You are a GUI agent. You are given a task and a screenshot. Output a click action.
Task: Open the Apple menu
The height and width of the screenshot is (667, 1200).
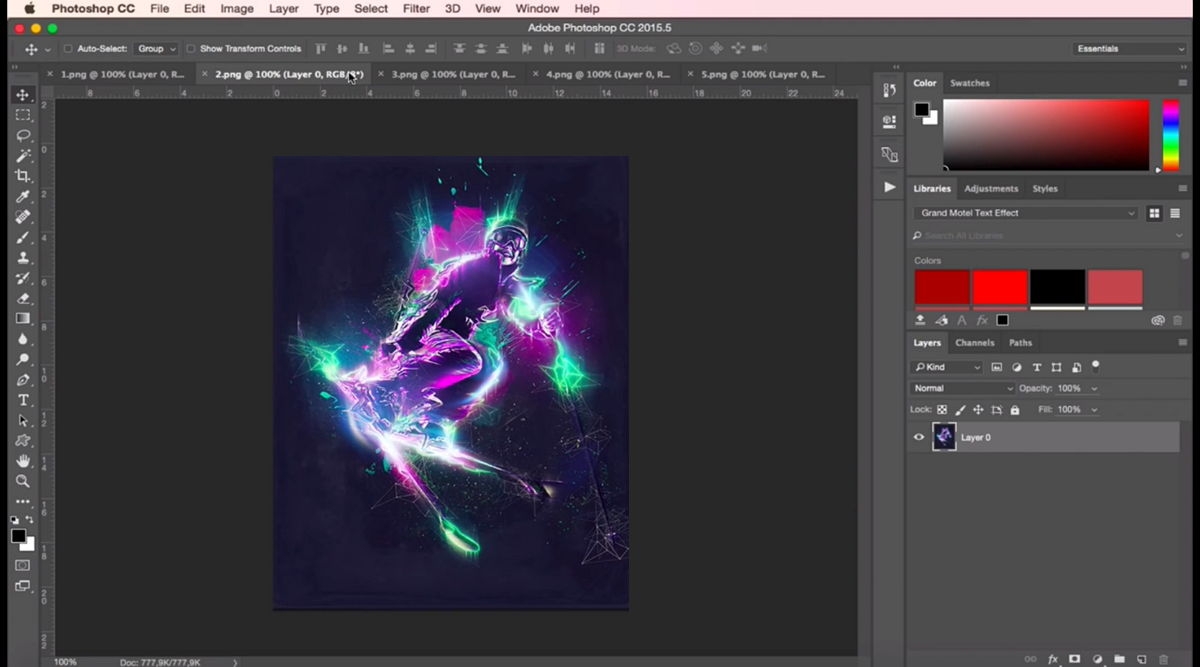pos(29,8)
